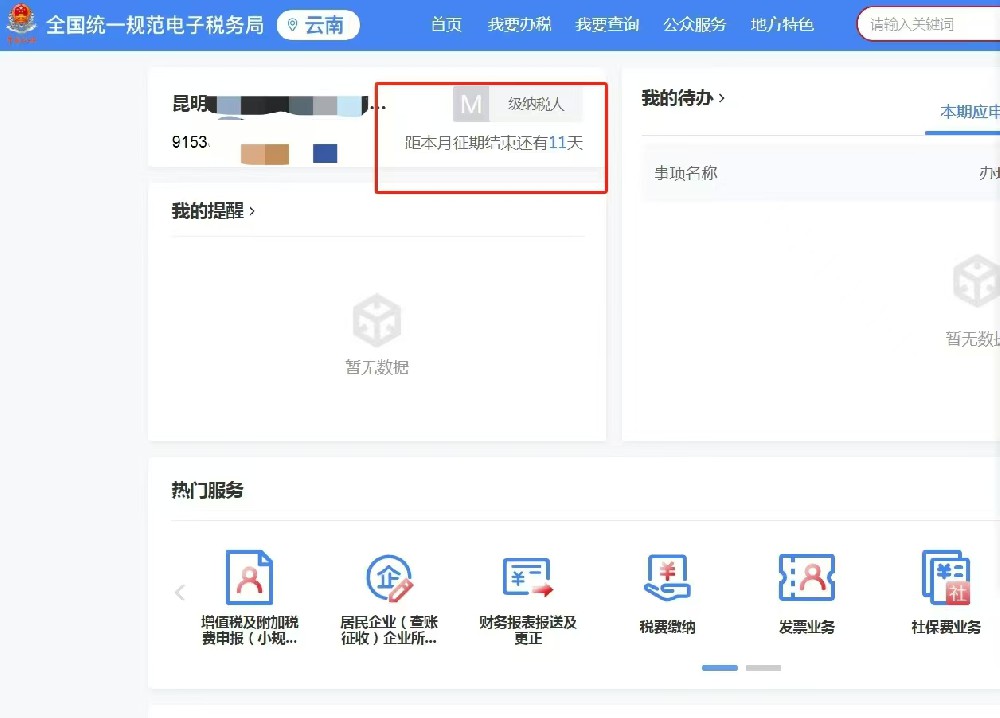Open the 我要办税 menu

point(519,25)
